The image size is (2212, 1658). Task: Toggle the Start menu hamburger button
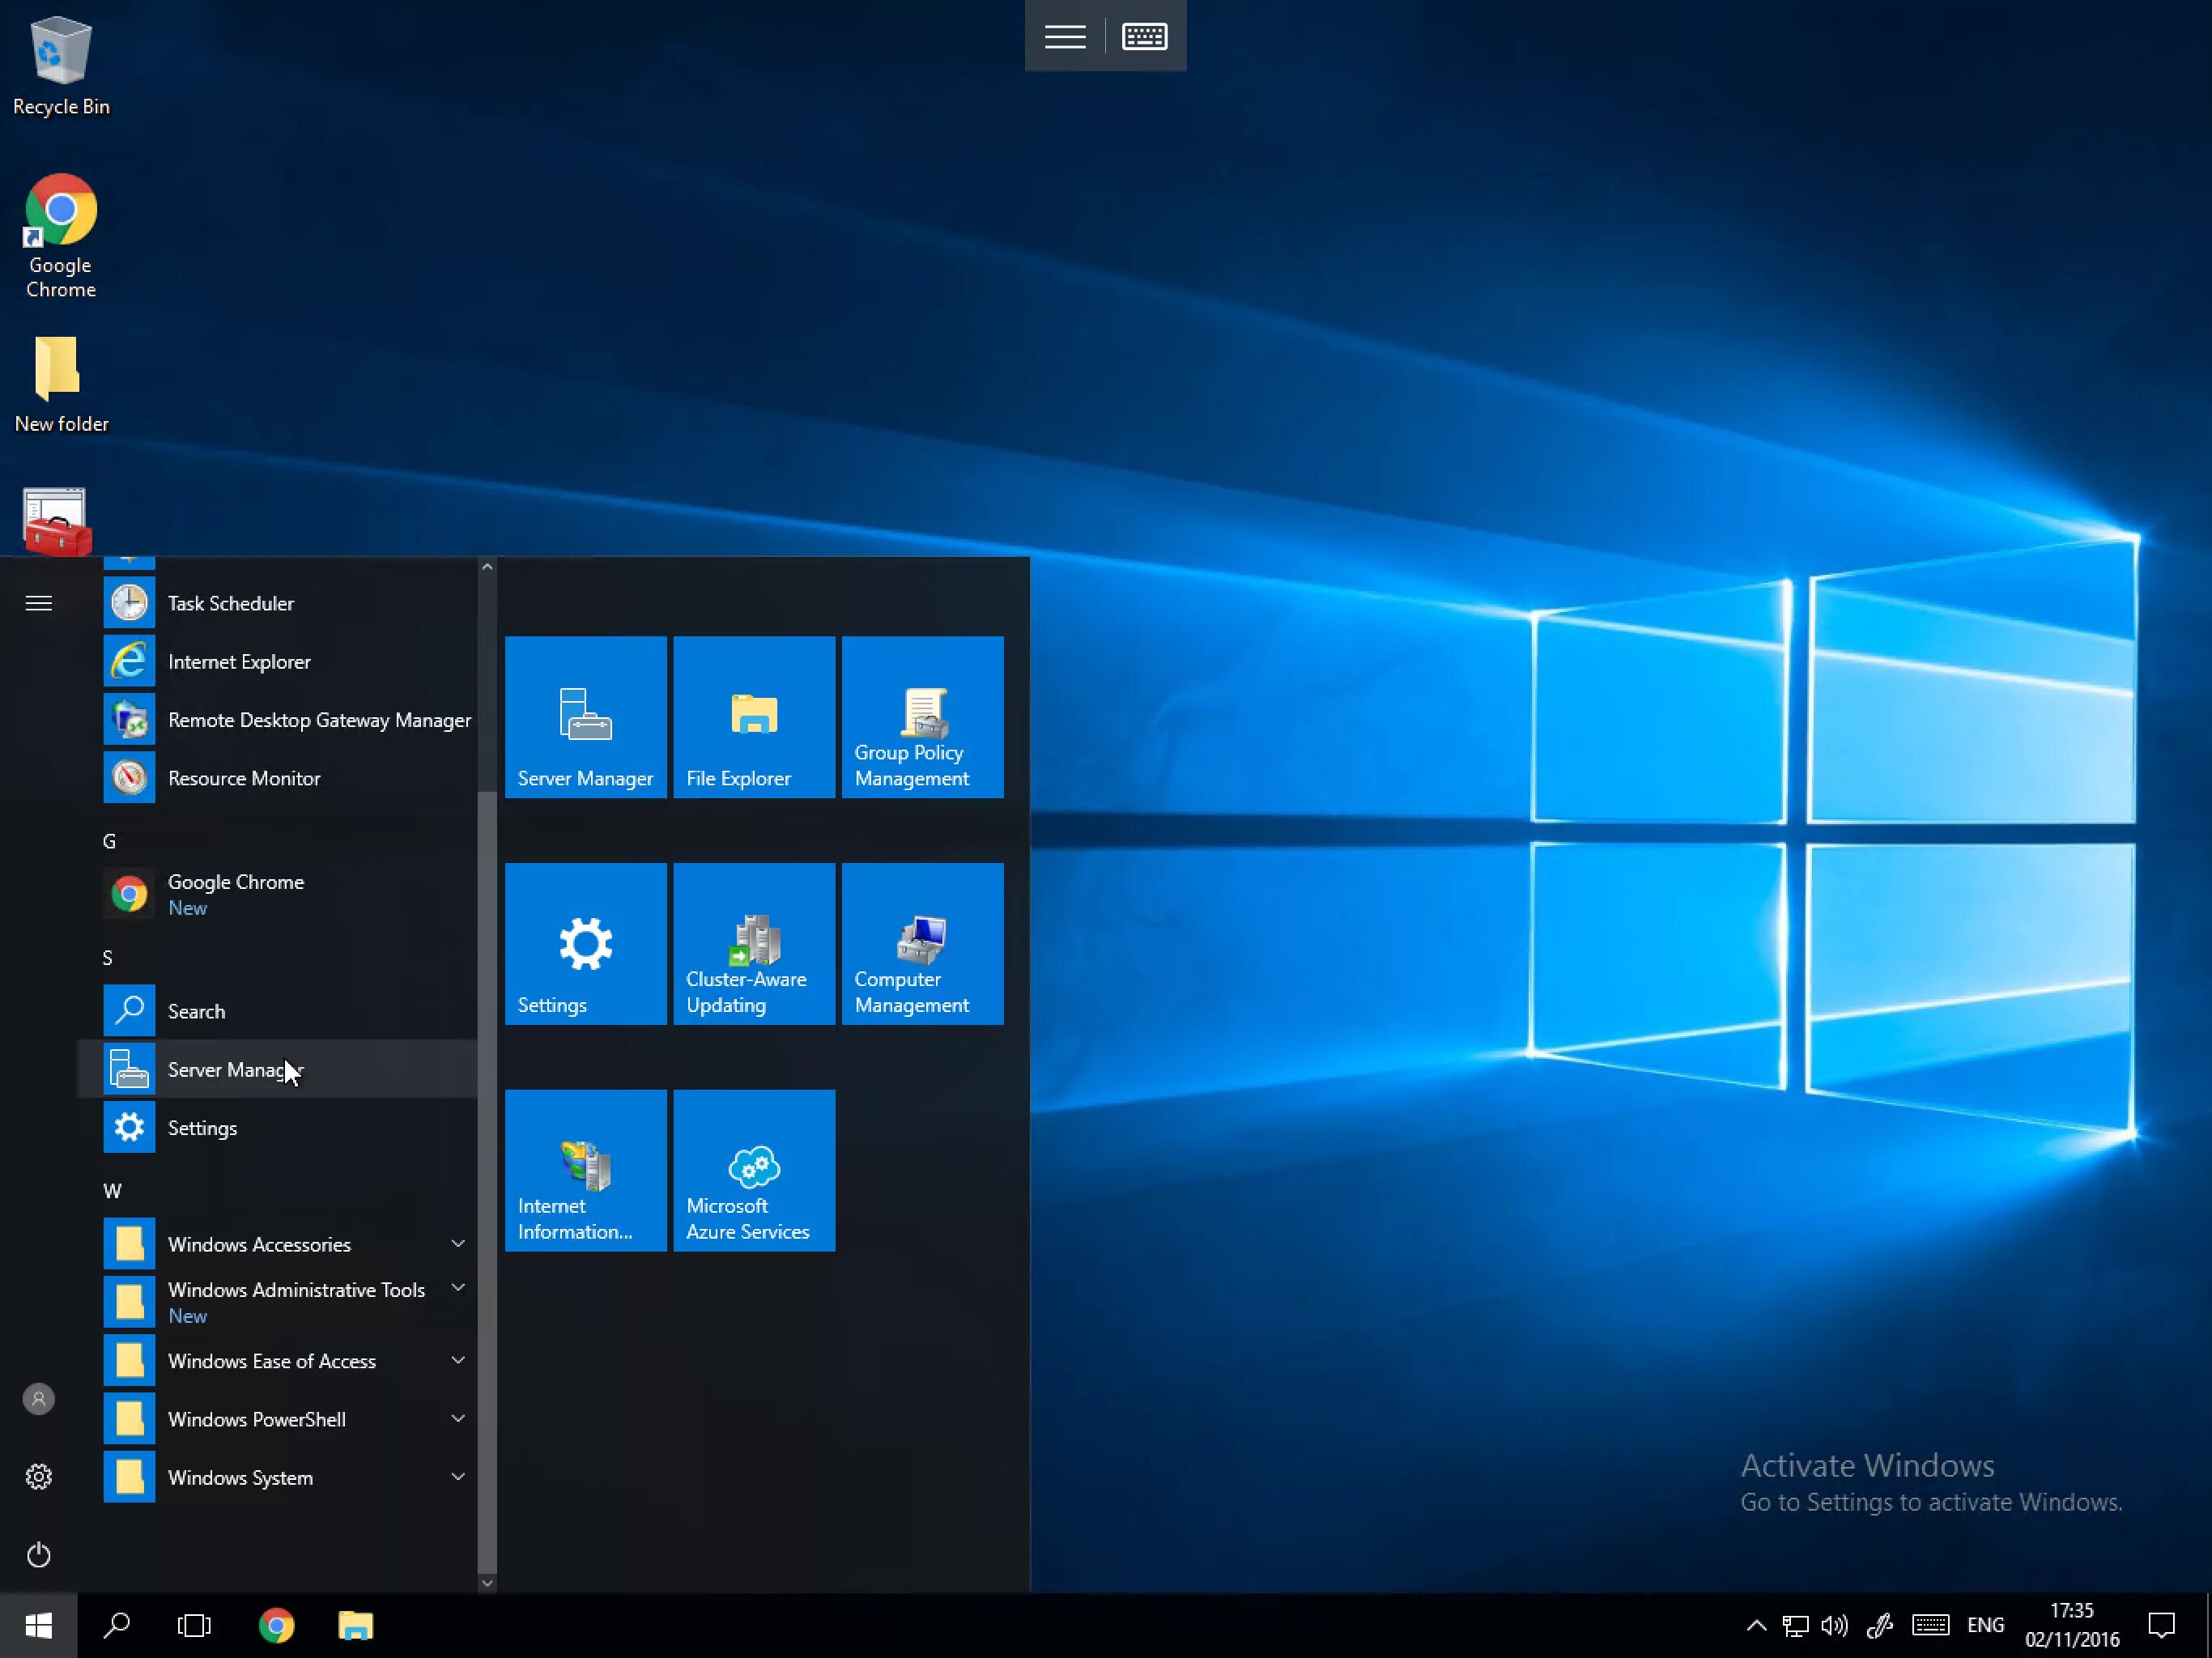[39, 603]
